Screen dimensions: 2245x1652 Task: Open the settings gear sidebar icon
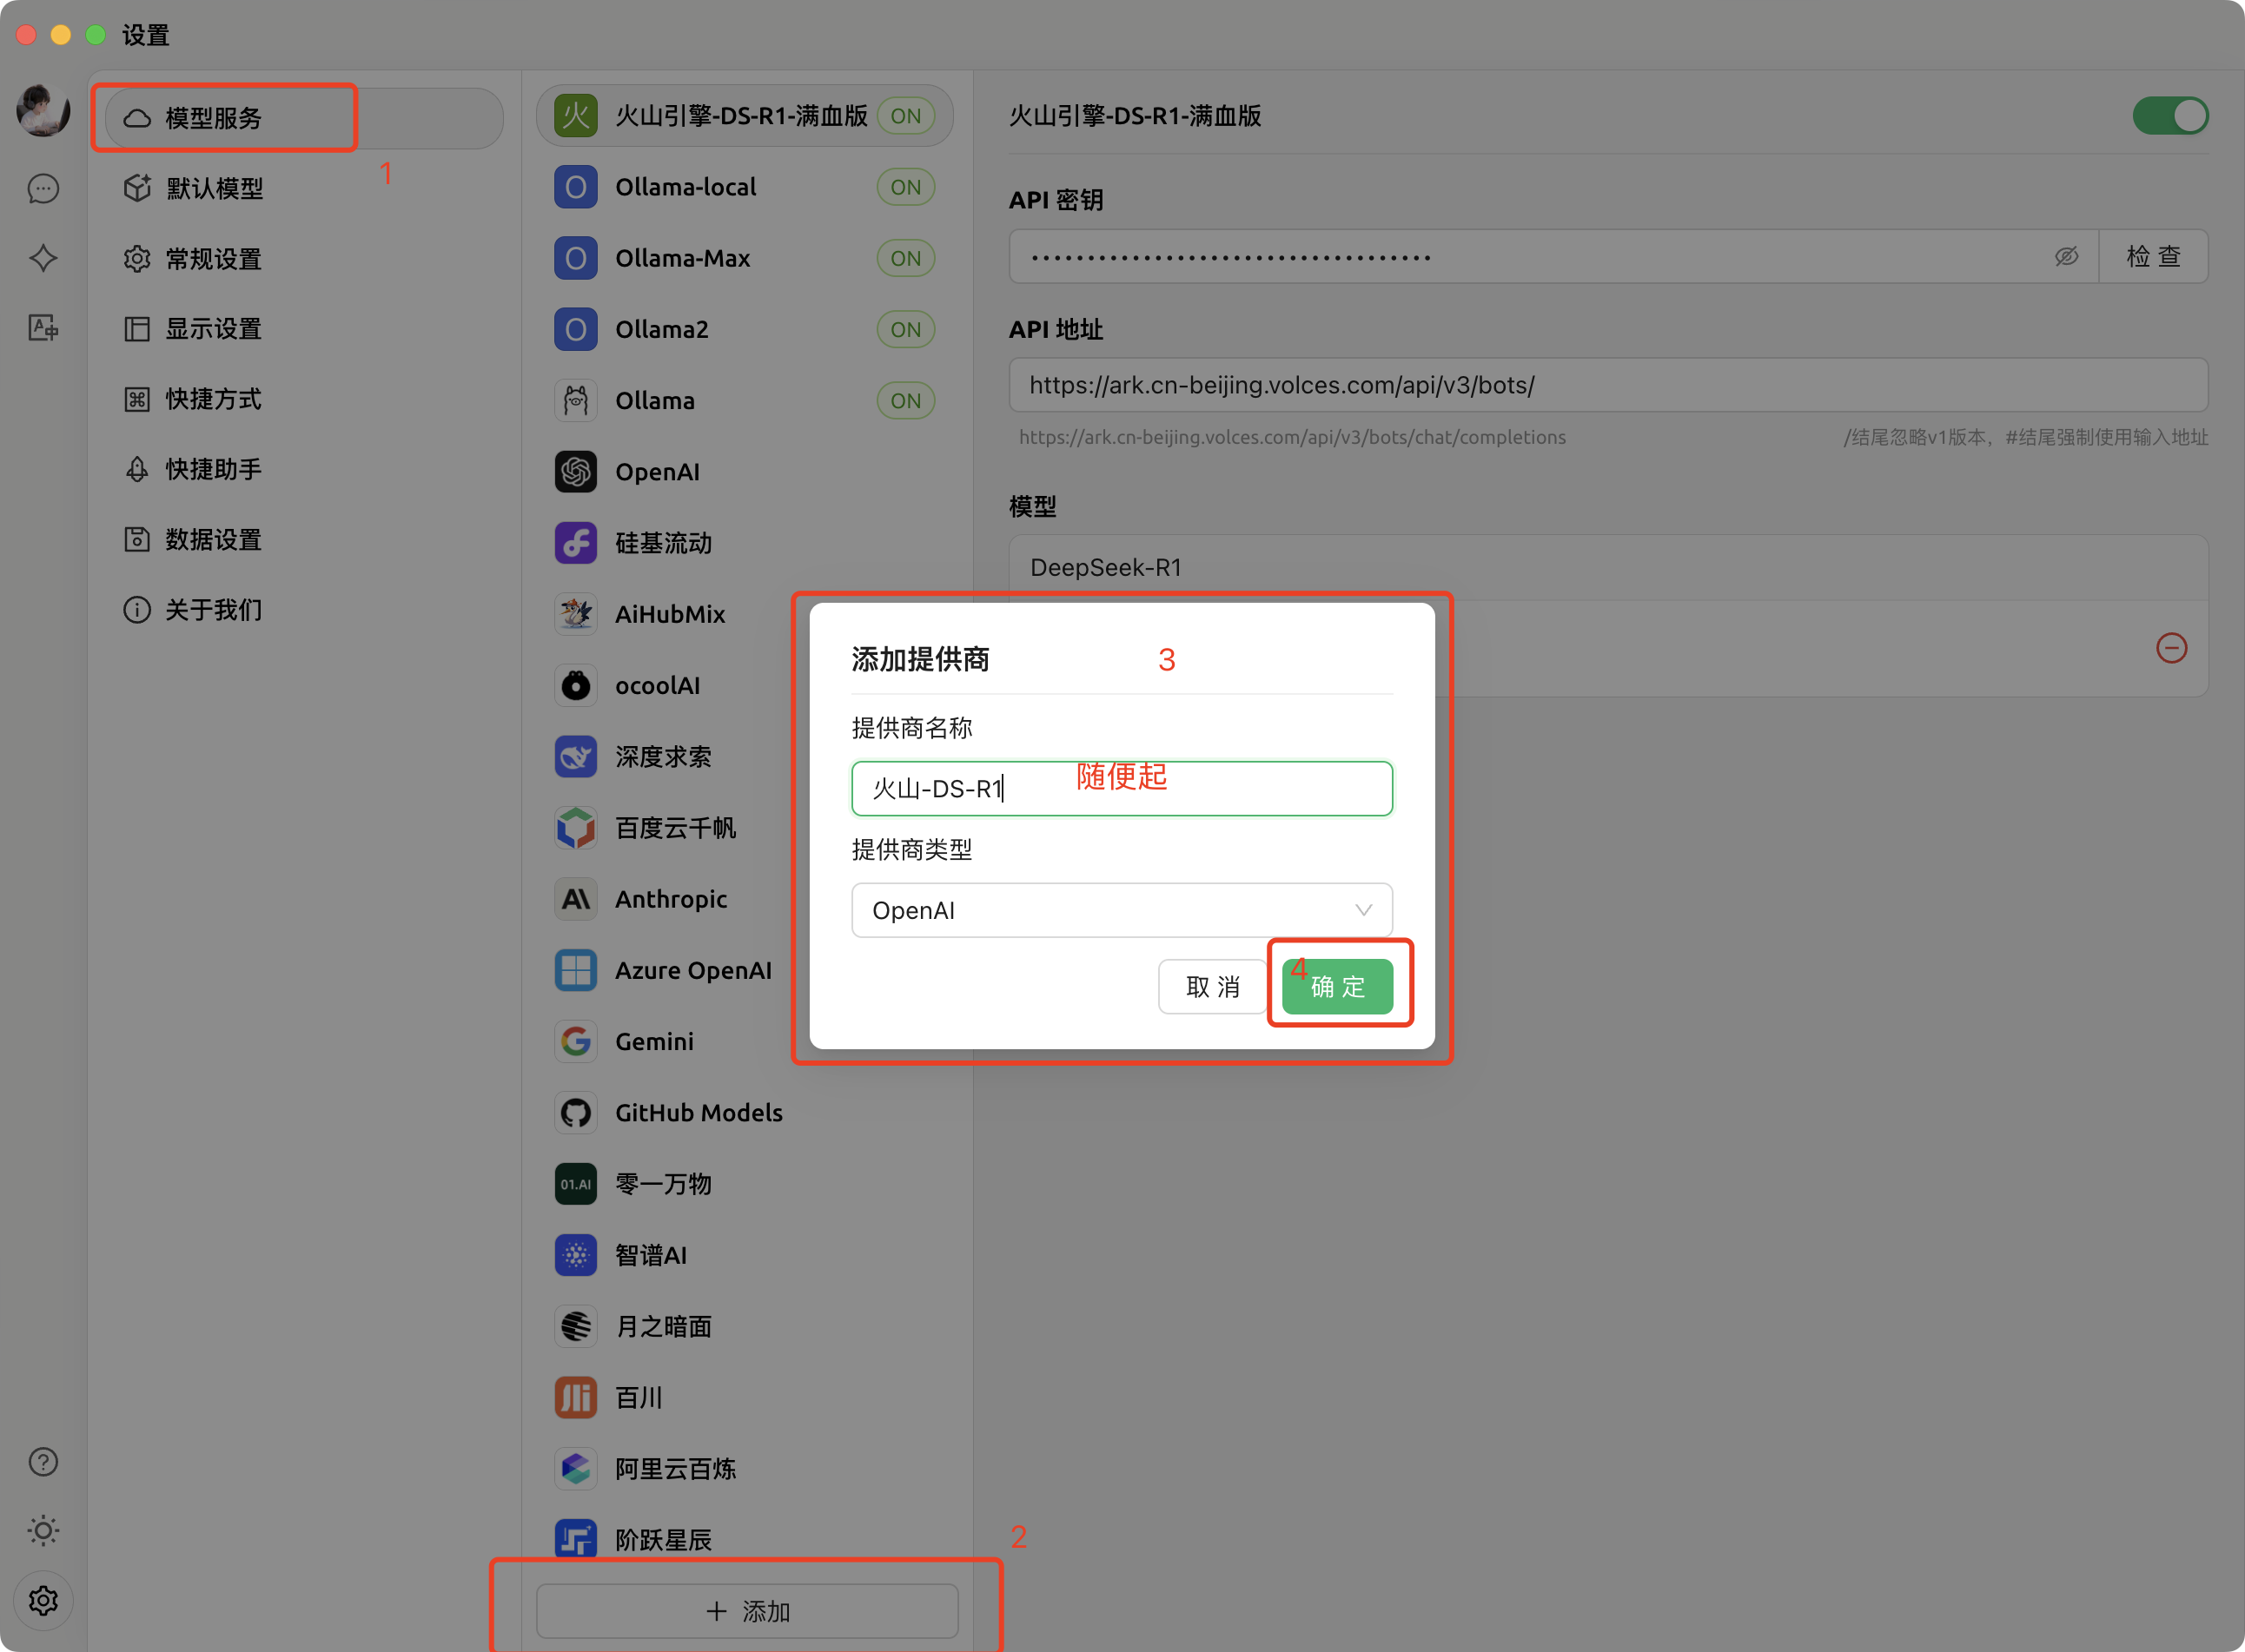click(x=43, y=1601)
